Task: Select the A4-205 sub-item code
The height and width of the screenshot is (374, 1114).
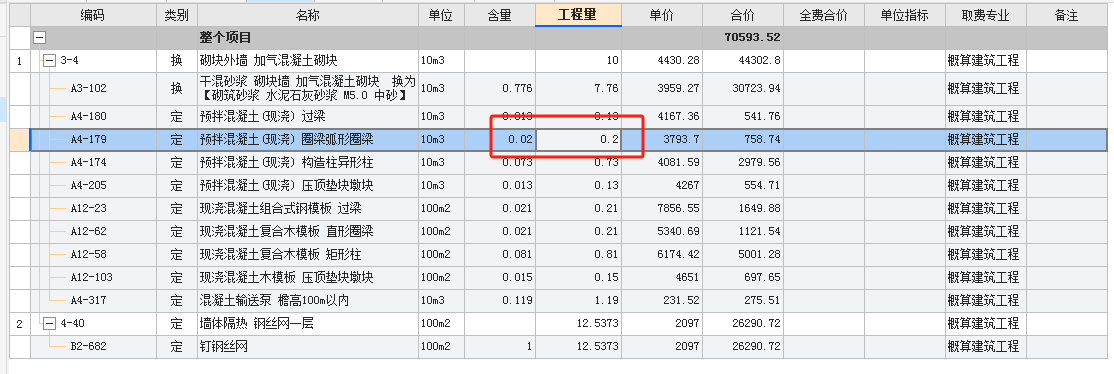Action: pyautogui.click(x=88, y=186)
